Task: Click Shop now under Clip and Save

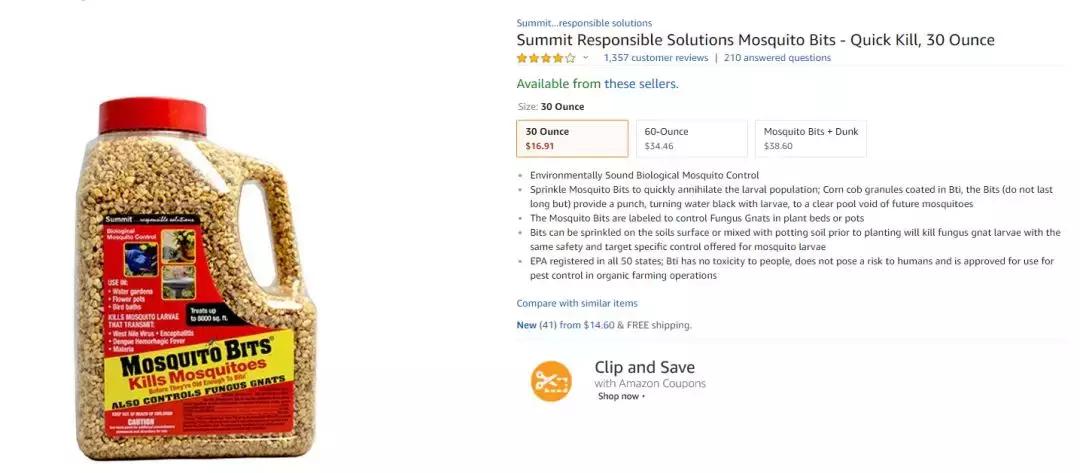Action: pyautogui.click(x=620, y=396)
